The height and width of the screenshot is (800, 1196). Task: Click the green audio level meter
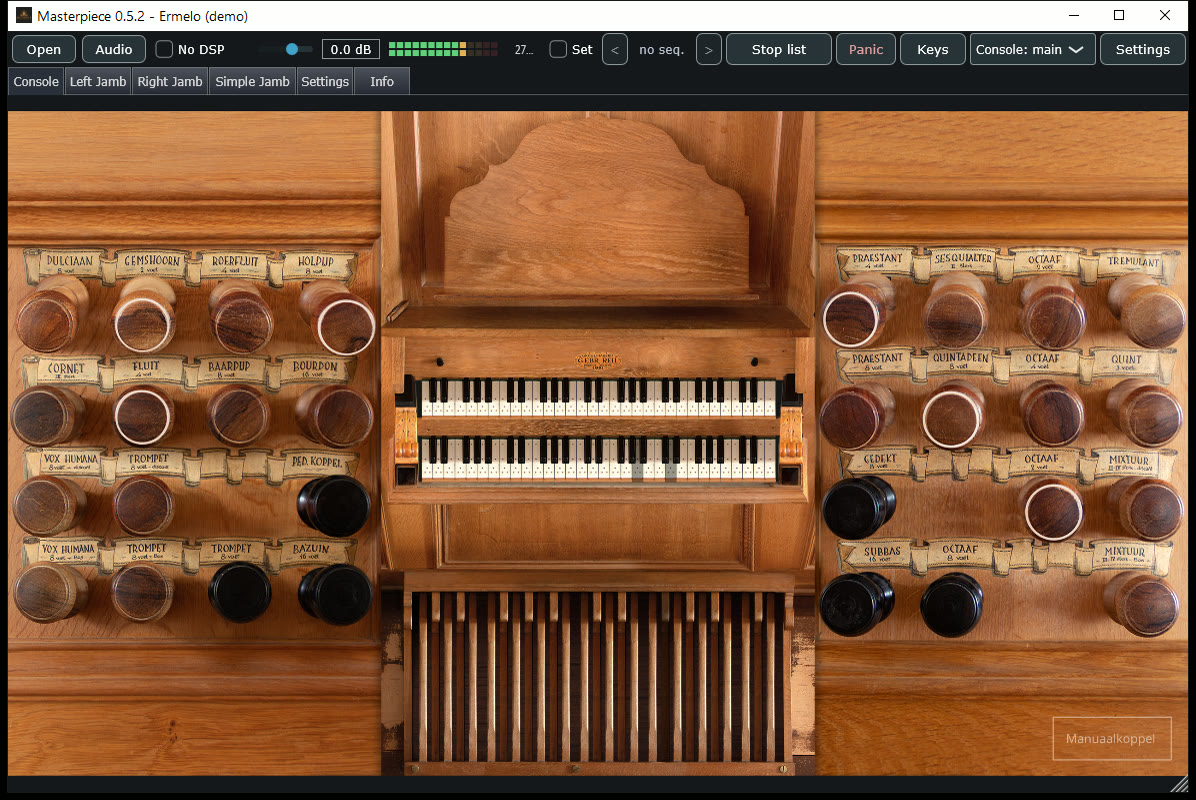click(x=443, y=50)
